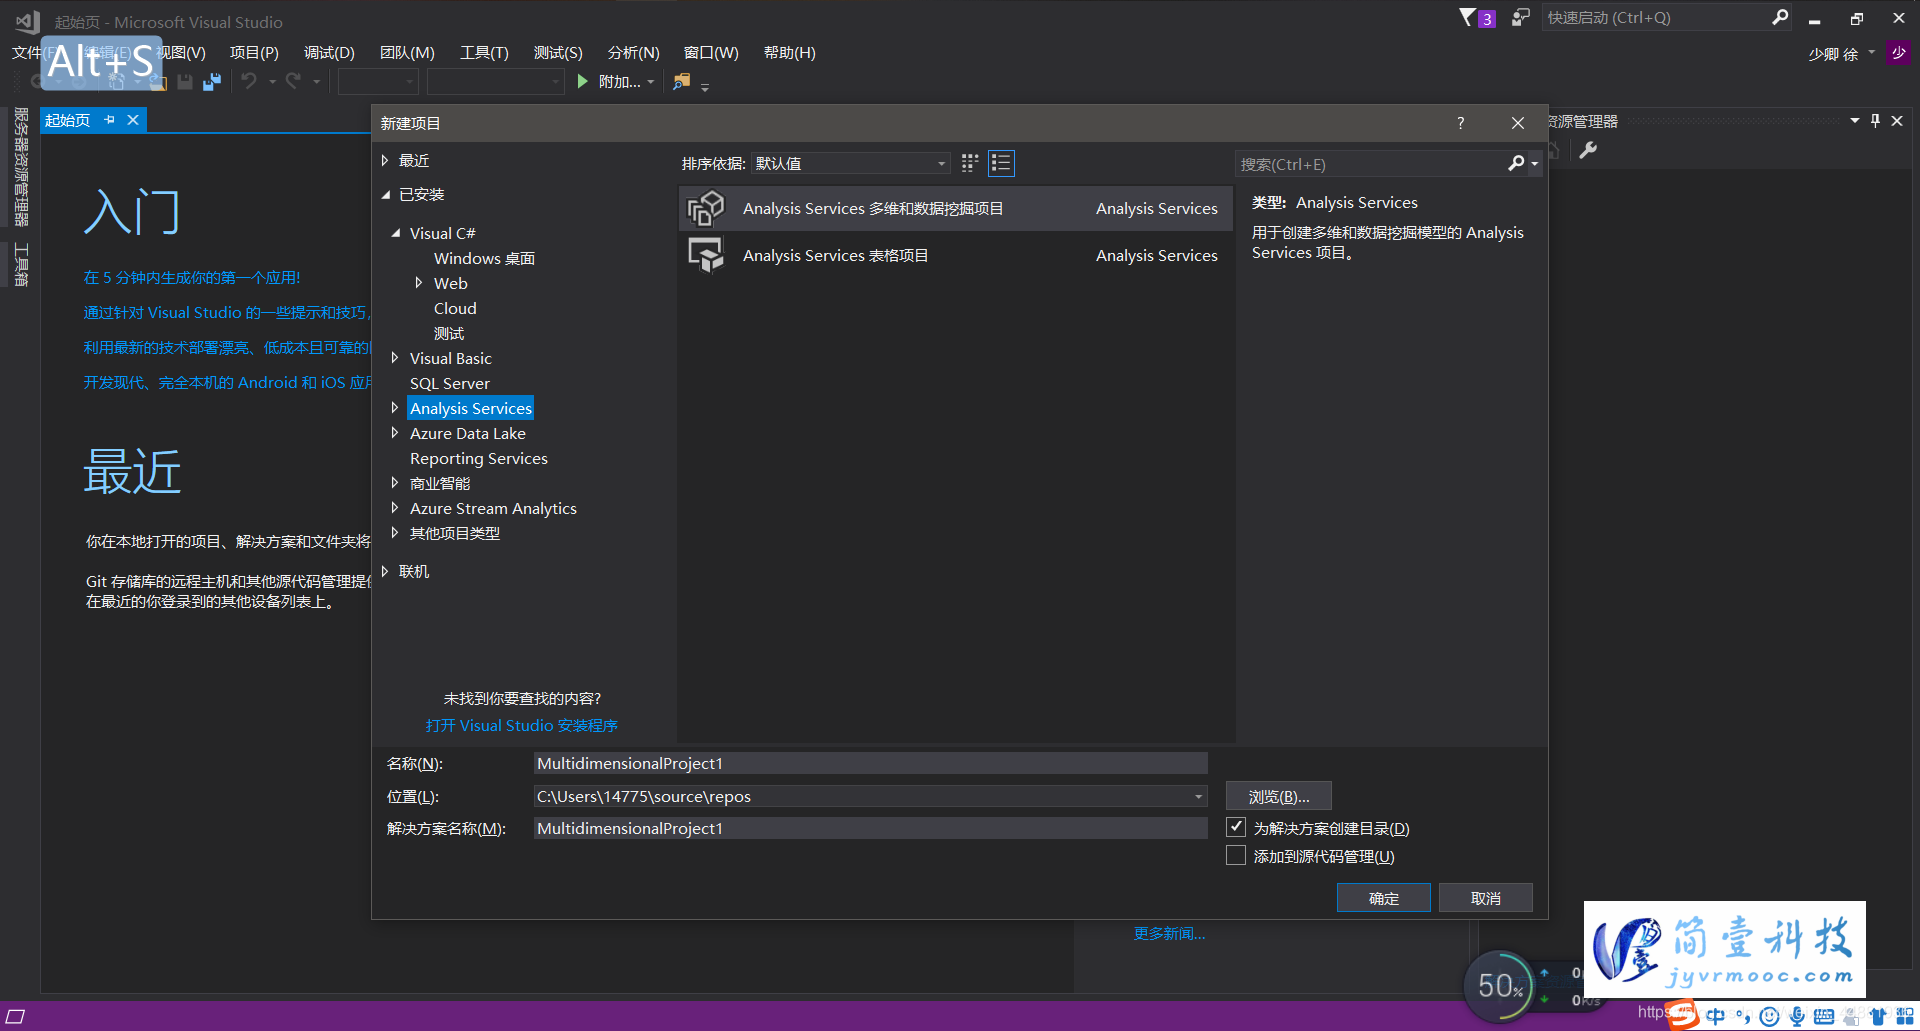Viewport: 1920px width, 1031px height.
Task: Select Reporting Services in the tree
Action: tap(478, 458)
